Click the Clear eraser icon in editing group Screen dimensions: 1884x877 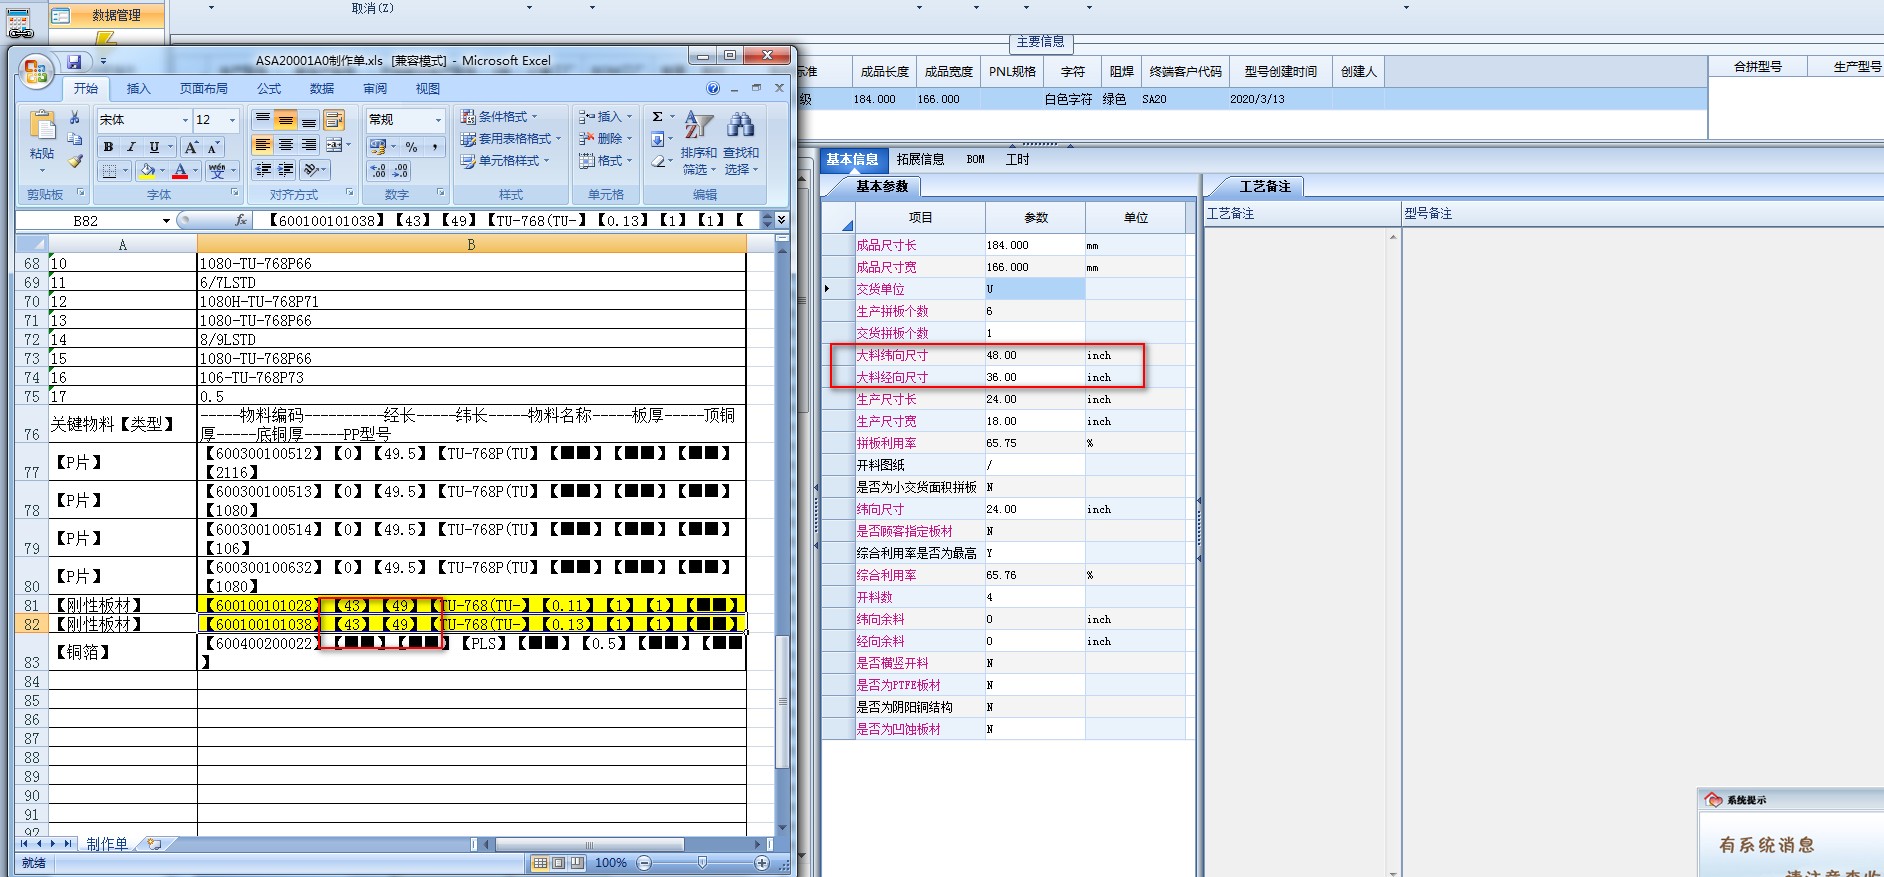[x=658, y=161]
